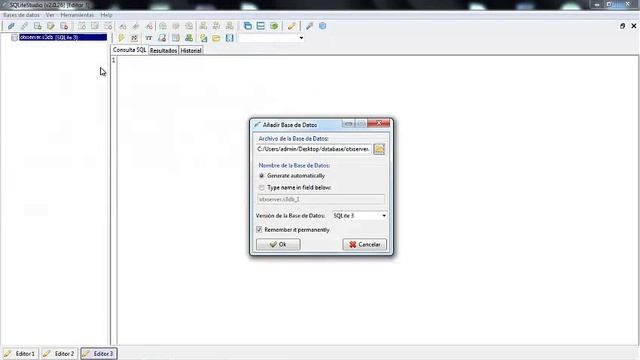640x360 pixels.
Task: Click the grey disconnect plug icon
Action: coord(24,26)
